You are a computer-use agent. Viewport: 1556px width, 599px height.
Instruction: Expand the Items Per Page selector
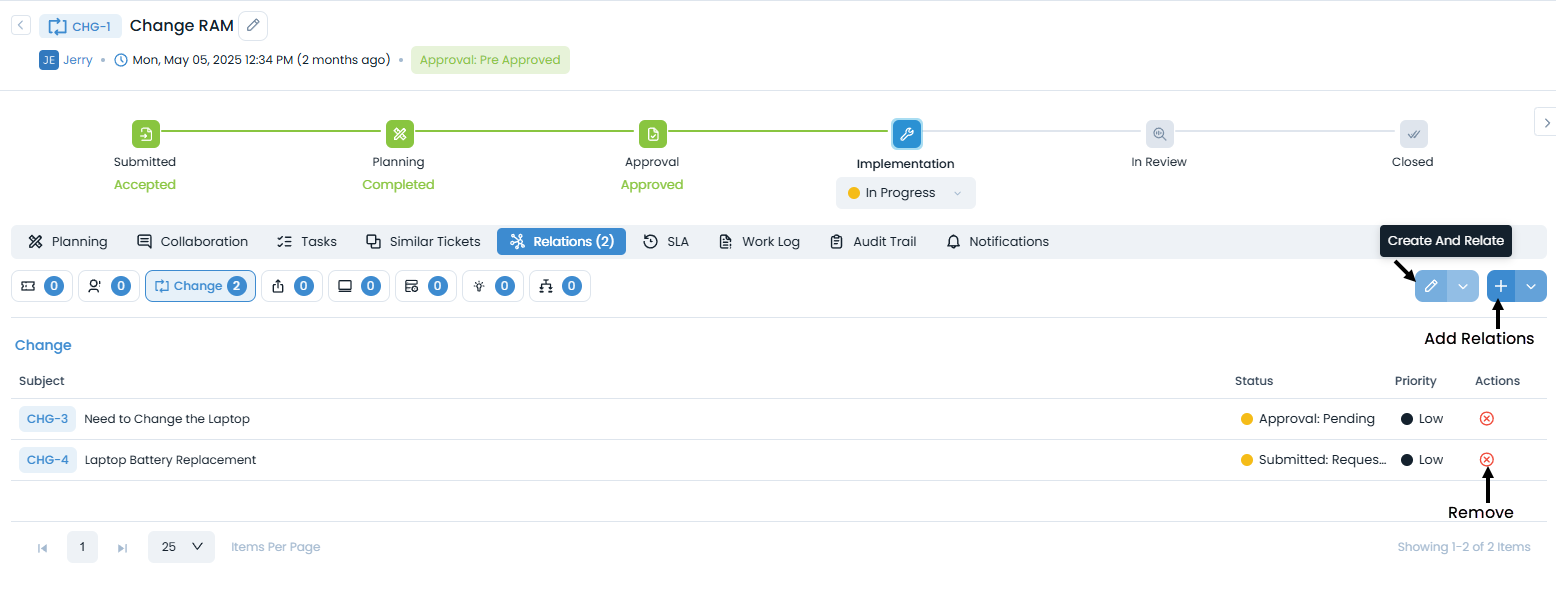pyautogui.click(x=181, y=546)
